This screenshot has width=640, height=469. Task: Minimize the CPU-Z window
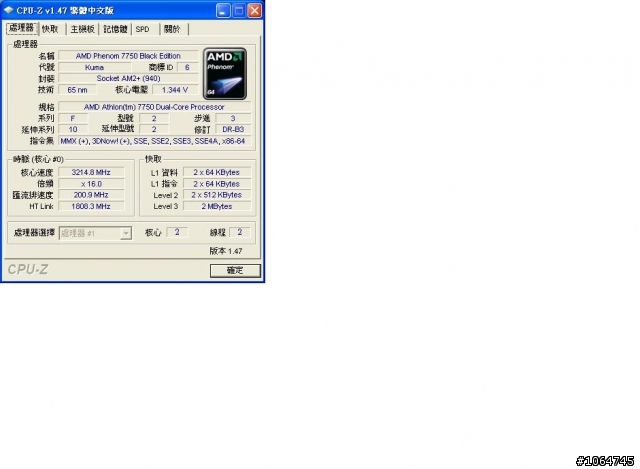[x=223, y=11]
